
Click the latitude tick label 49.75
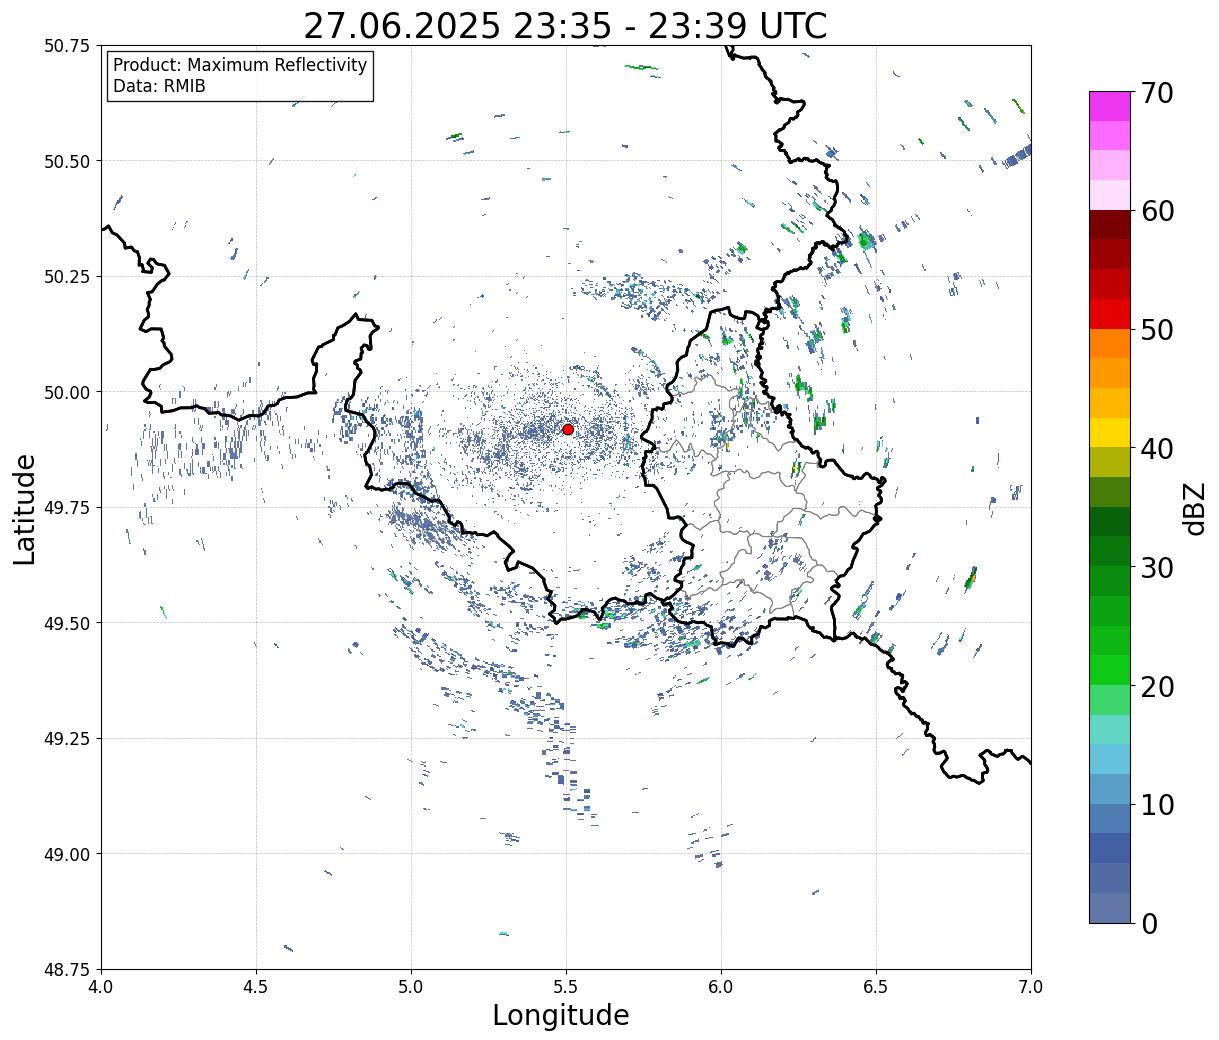[x=67, y=508]
